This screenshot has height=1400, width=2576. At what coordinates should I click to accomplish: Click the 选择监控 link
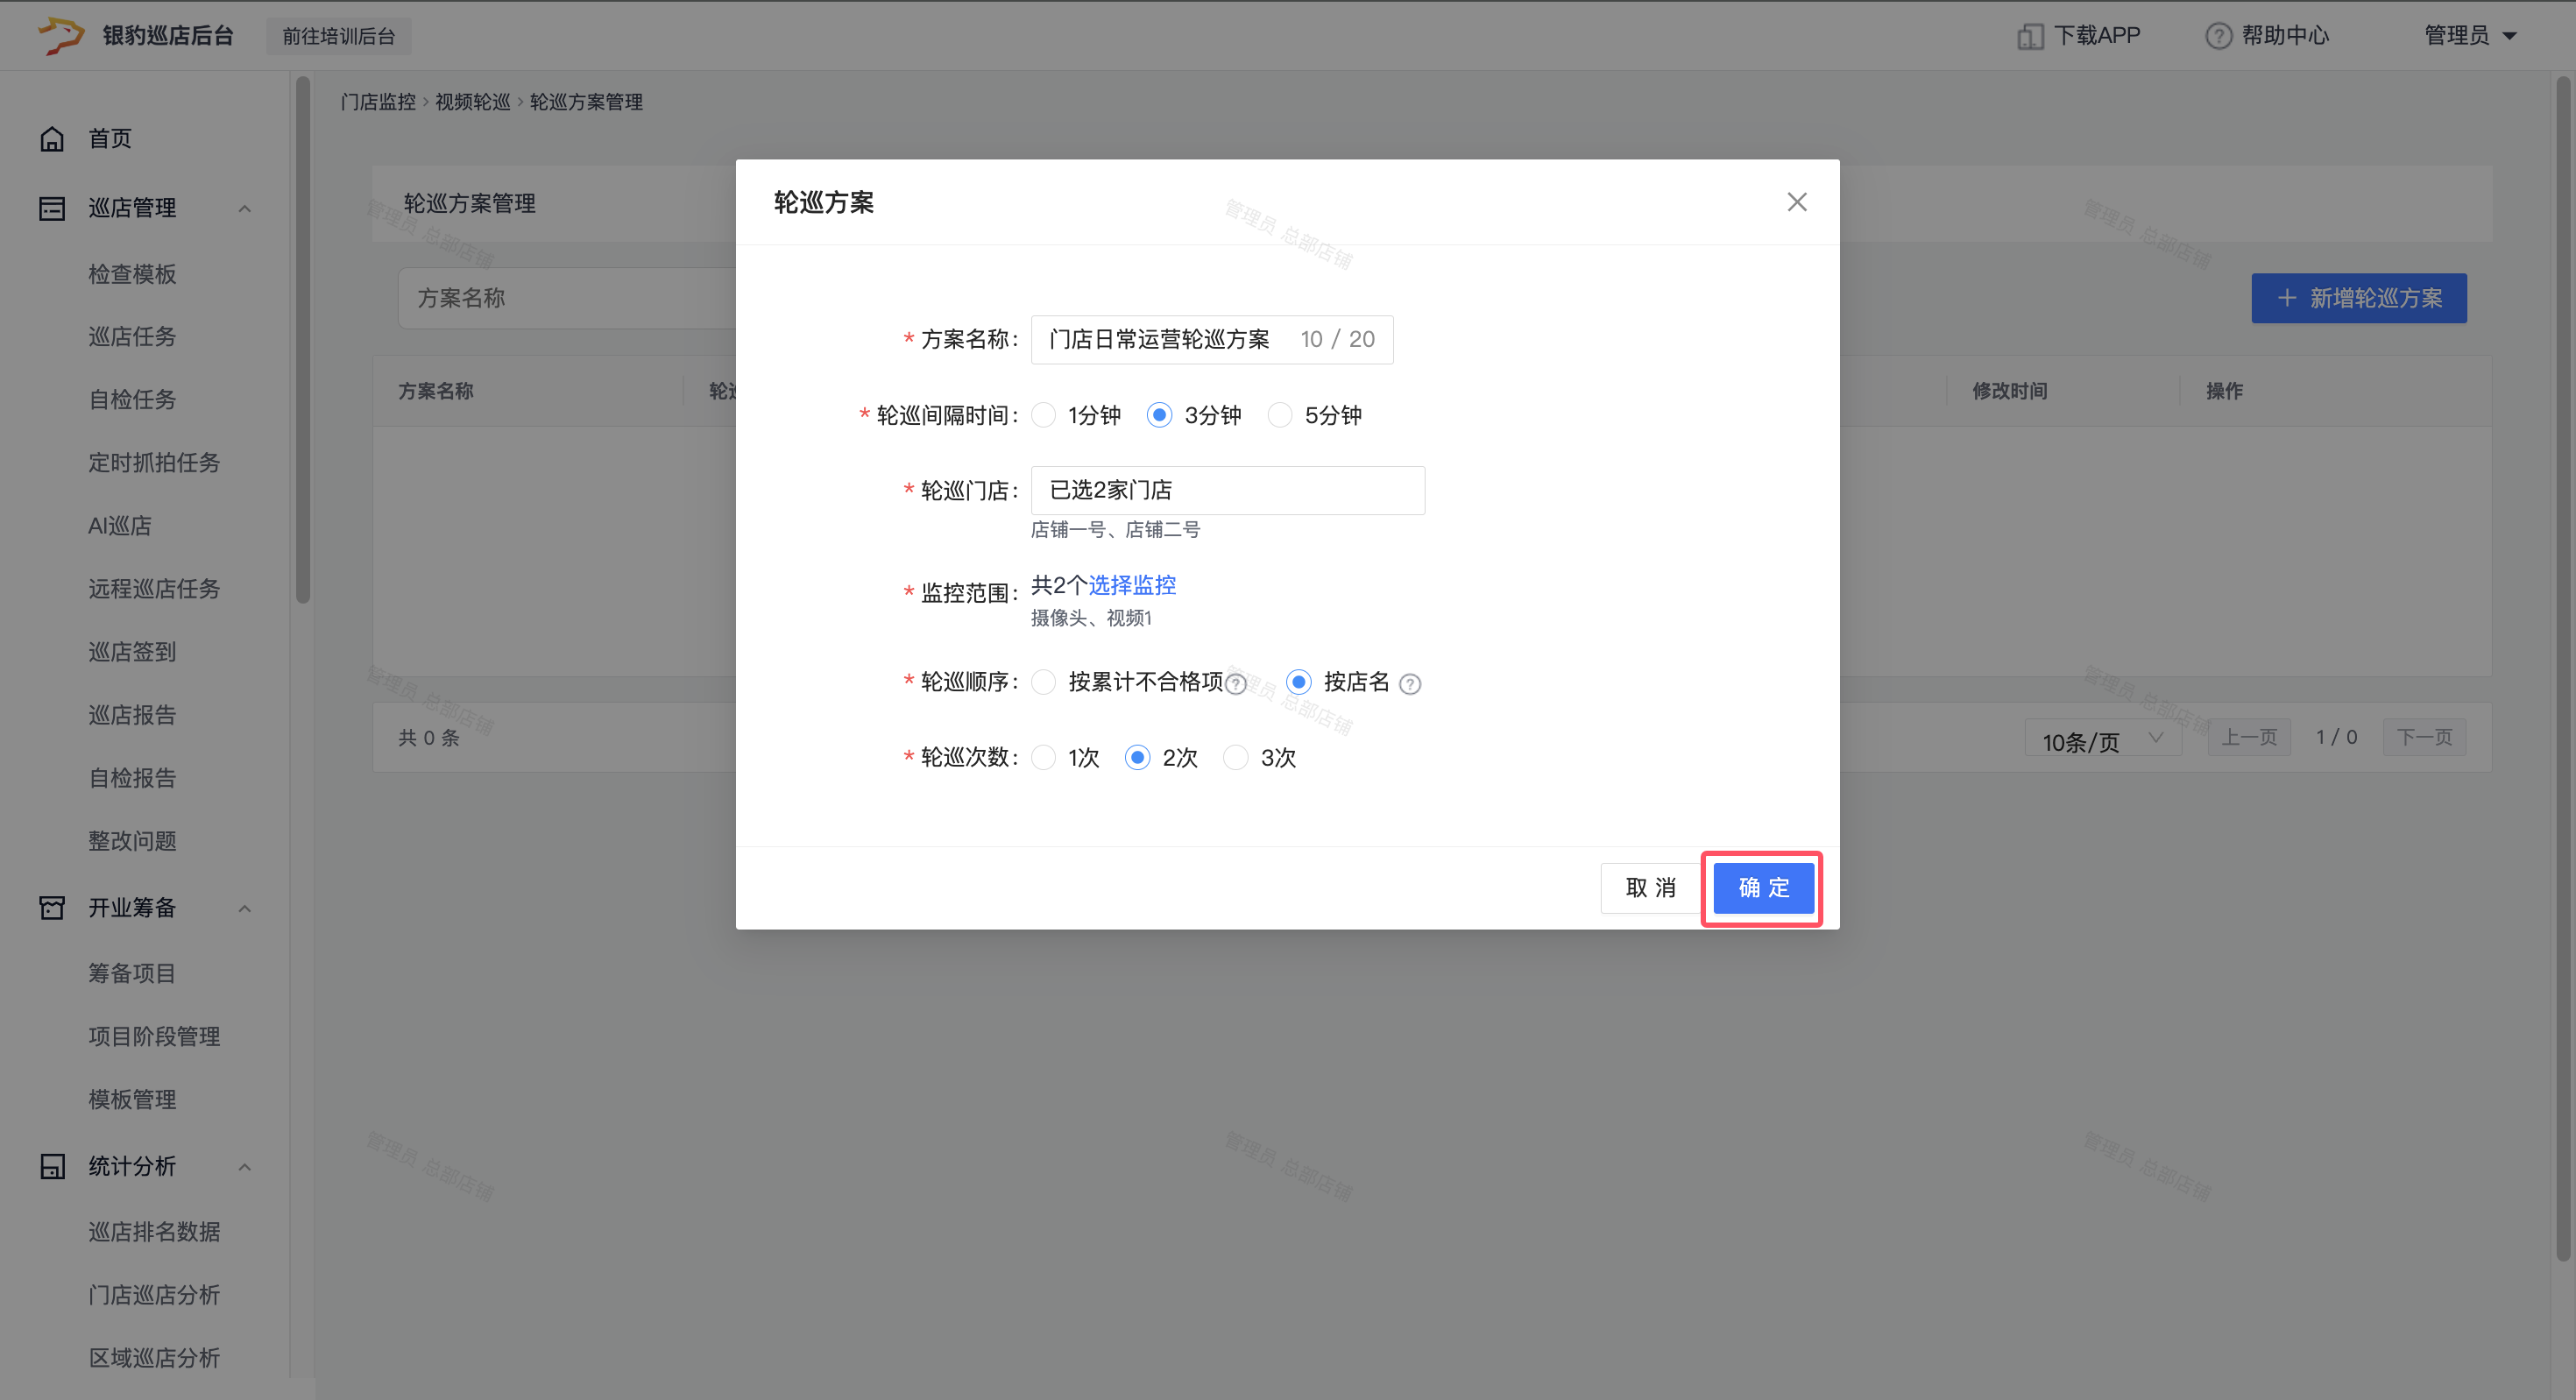click(1132, 585)
